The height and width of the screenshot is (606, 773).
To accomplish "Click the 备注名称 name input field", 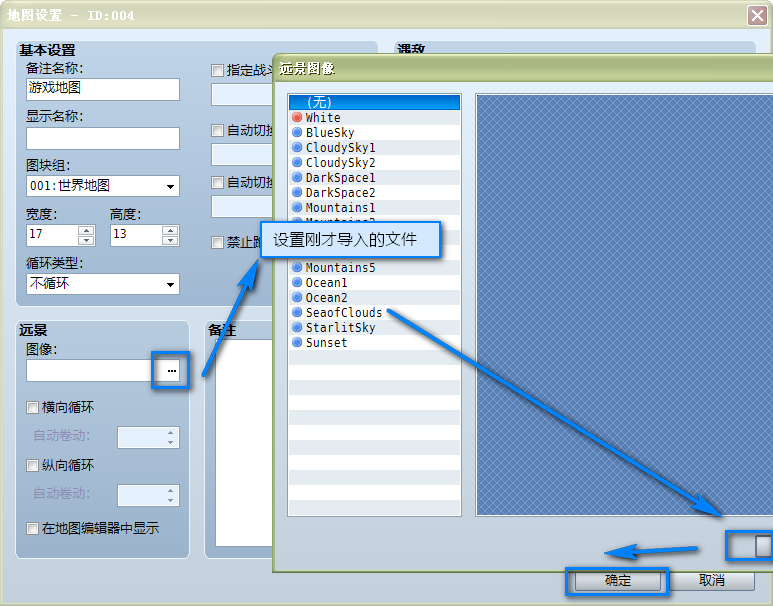I will tap(103, 89).
